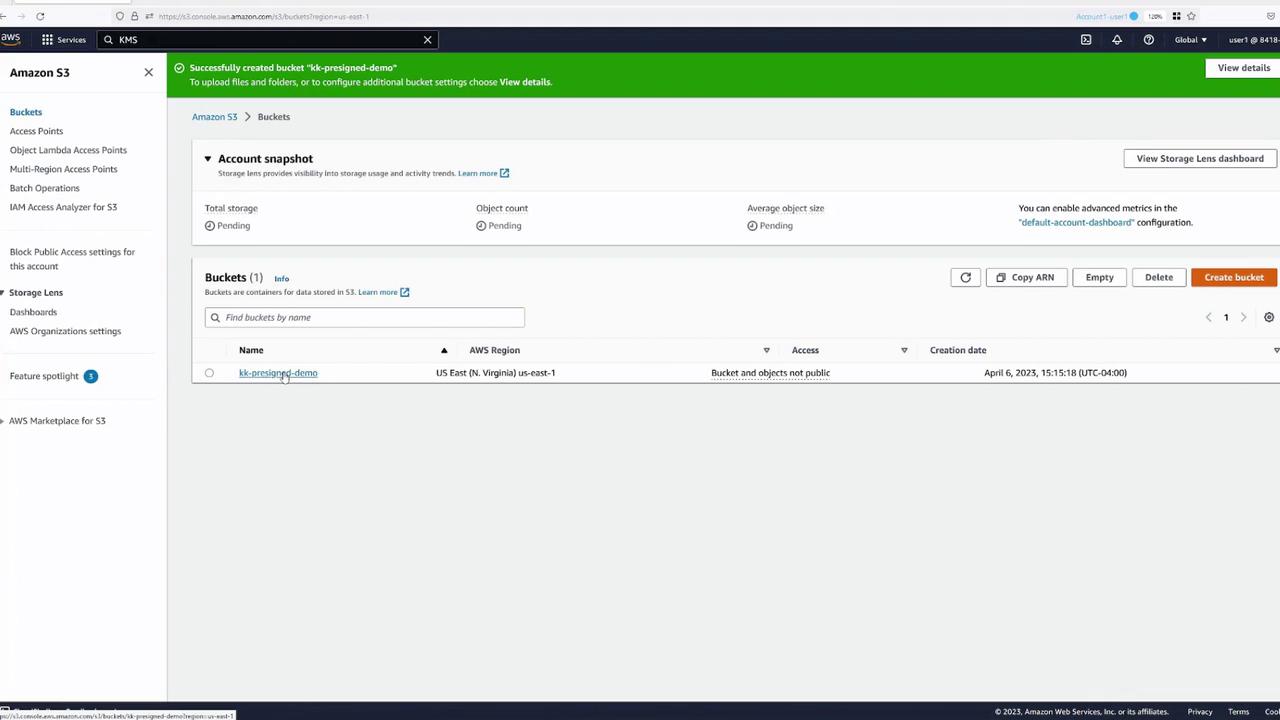Image resolution: width=1280 pixels, height=720 pixels.
Task: Open Batch Operations in the sidebar
Action: point(44,188)
